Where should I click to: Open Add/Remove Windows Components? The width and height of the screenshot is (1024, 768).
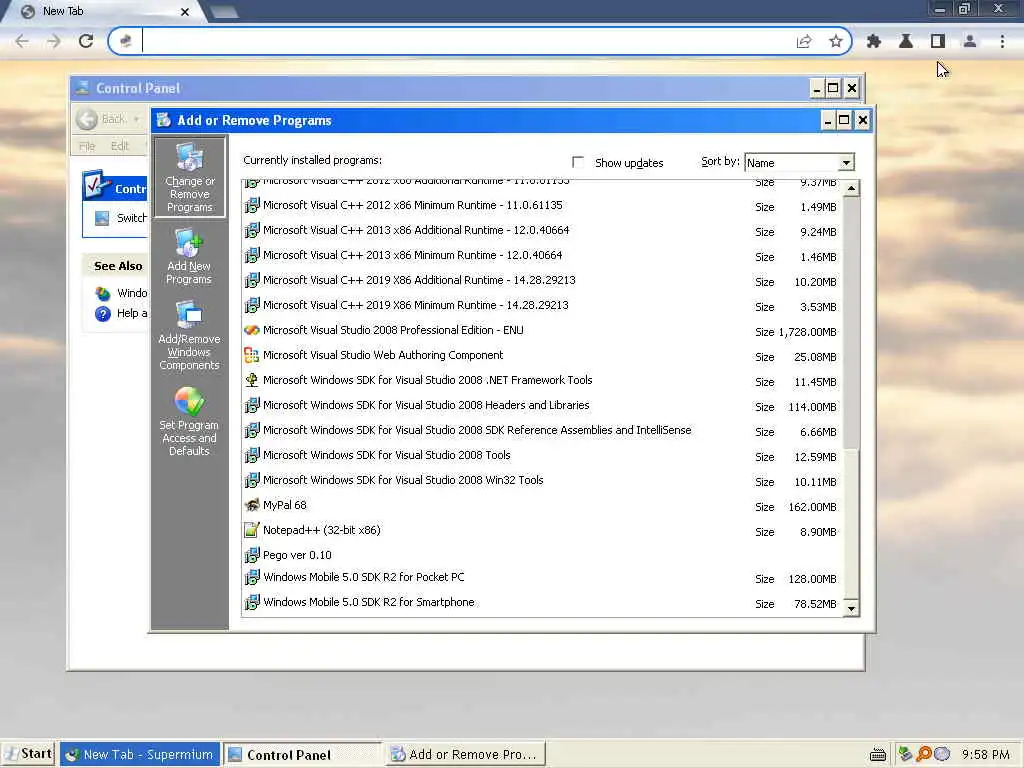(189, 335)
